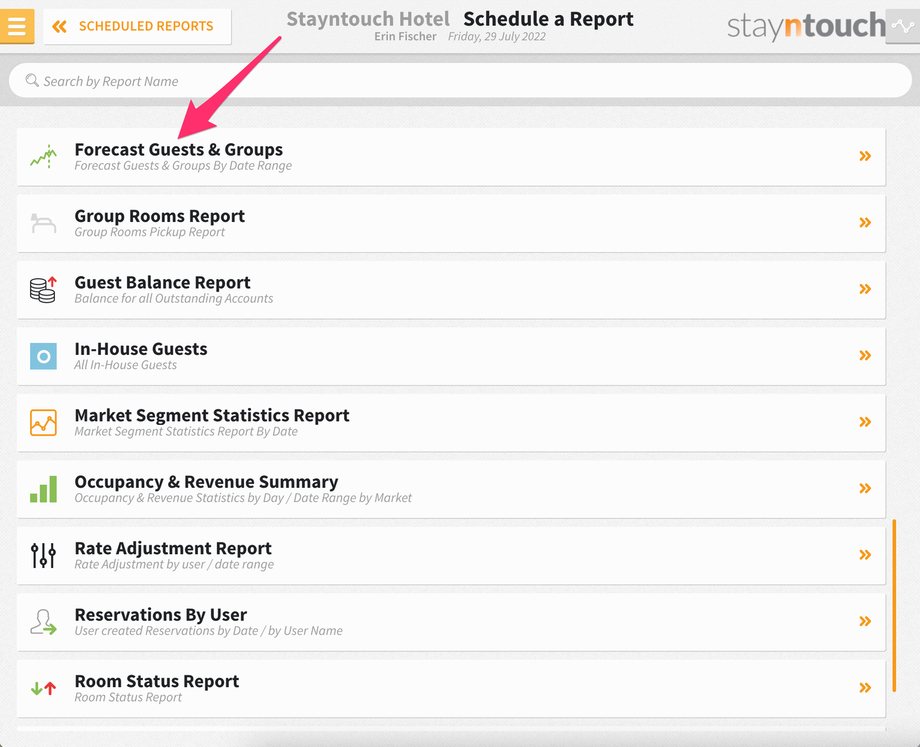Select the Room Status Report title
Screen dimensions: 920x747
[157, 681]
